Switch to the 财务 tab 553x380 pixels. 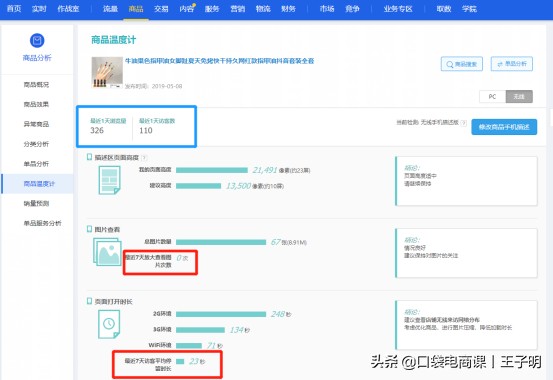(x=288, y=9)
